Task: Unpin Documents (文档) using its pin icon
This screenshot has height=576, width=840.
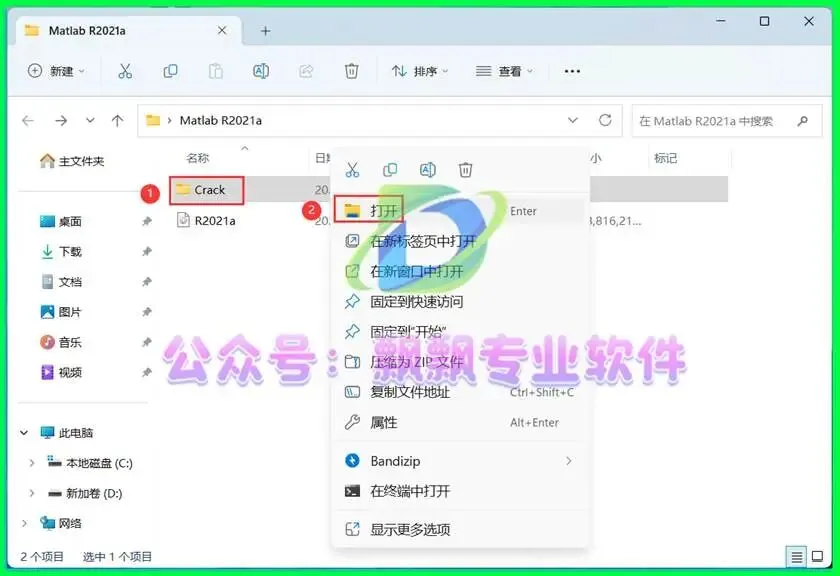Action: point(147,281)
